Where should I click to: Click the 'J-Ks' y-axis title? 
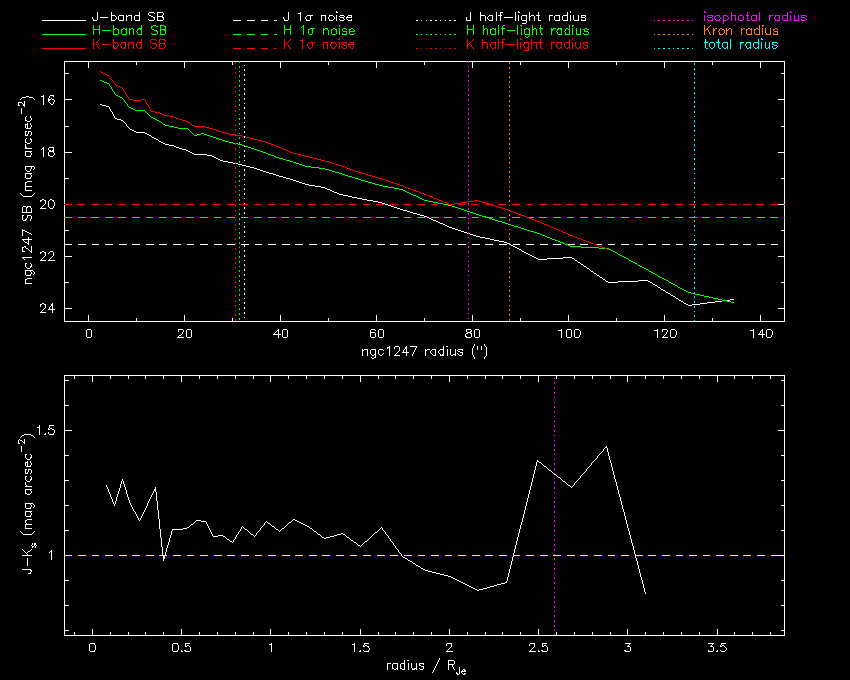tap(28, 504)
